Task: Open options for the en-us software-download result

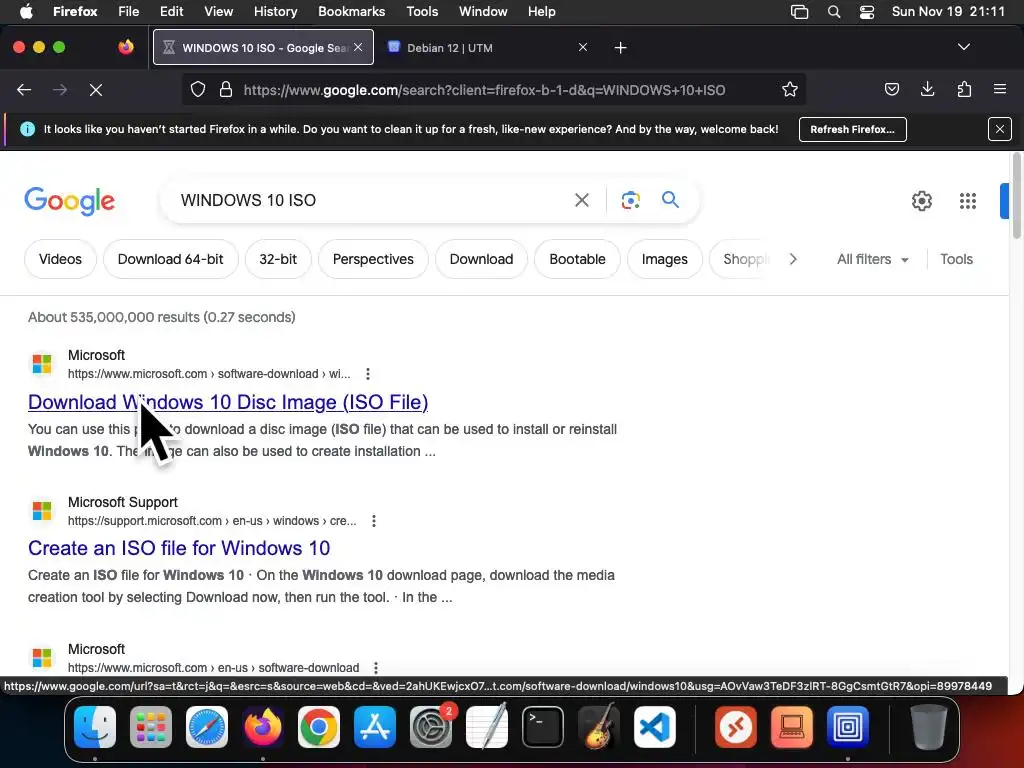Action: tap(376, 667)
